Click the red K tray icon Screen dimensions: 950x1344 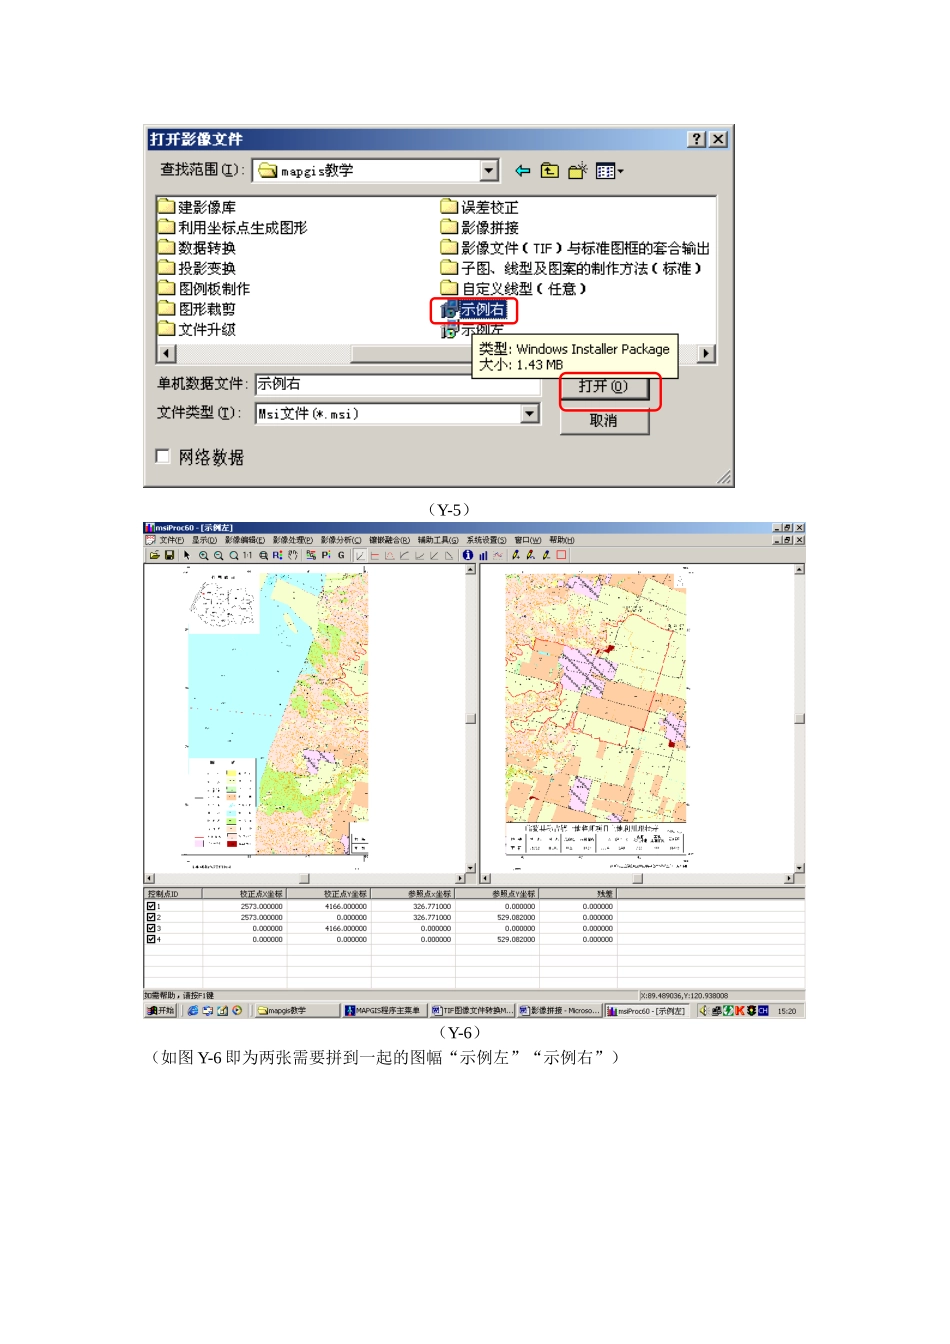point(740,1011)
